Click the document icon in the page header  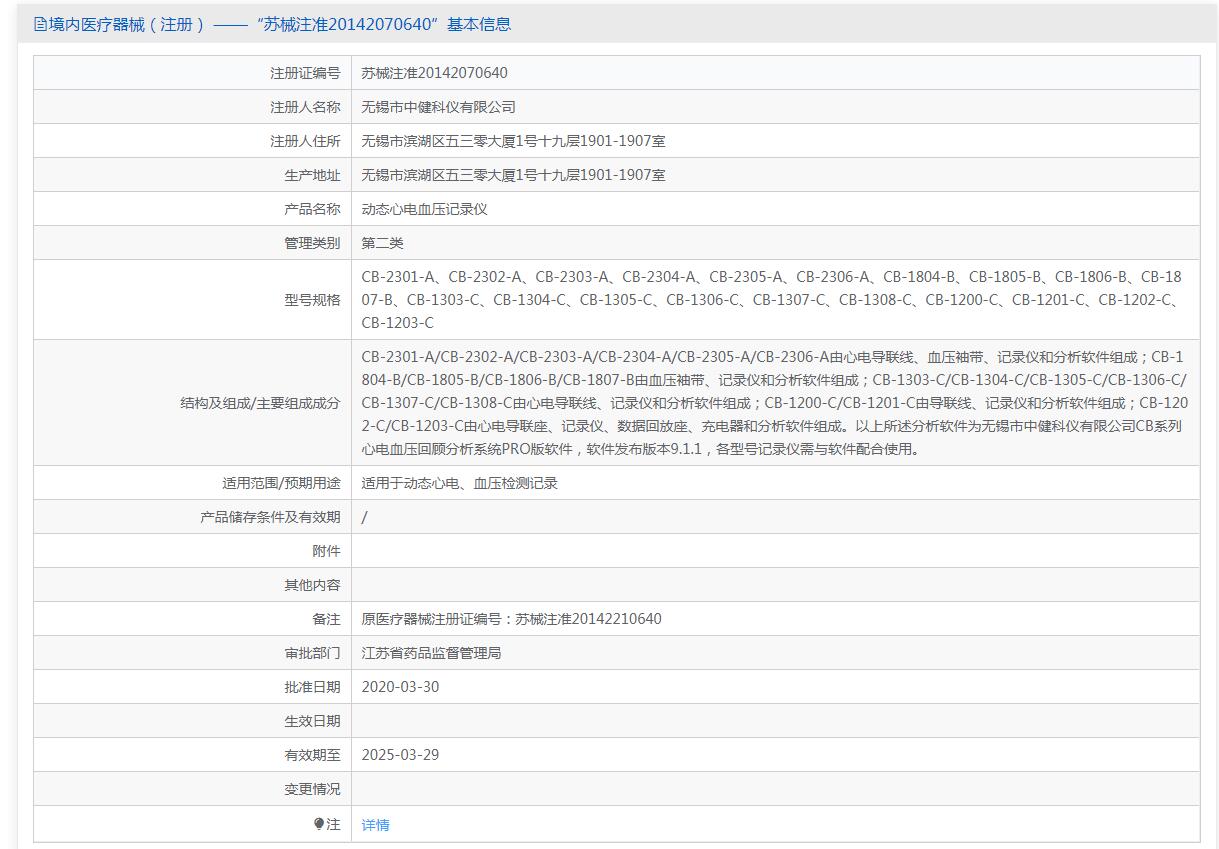pyautogui.click(x=40, y=24)
